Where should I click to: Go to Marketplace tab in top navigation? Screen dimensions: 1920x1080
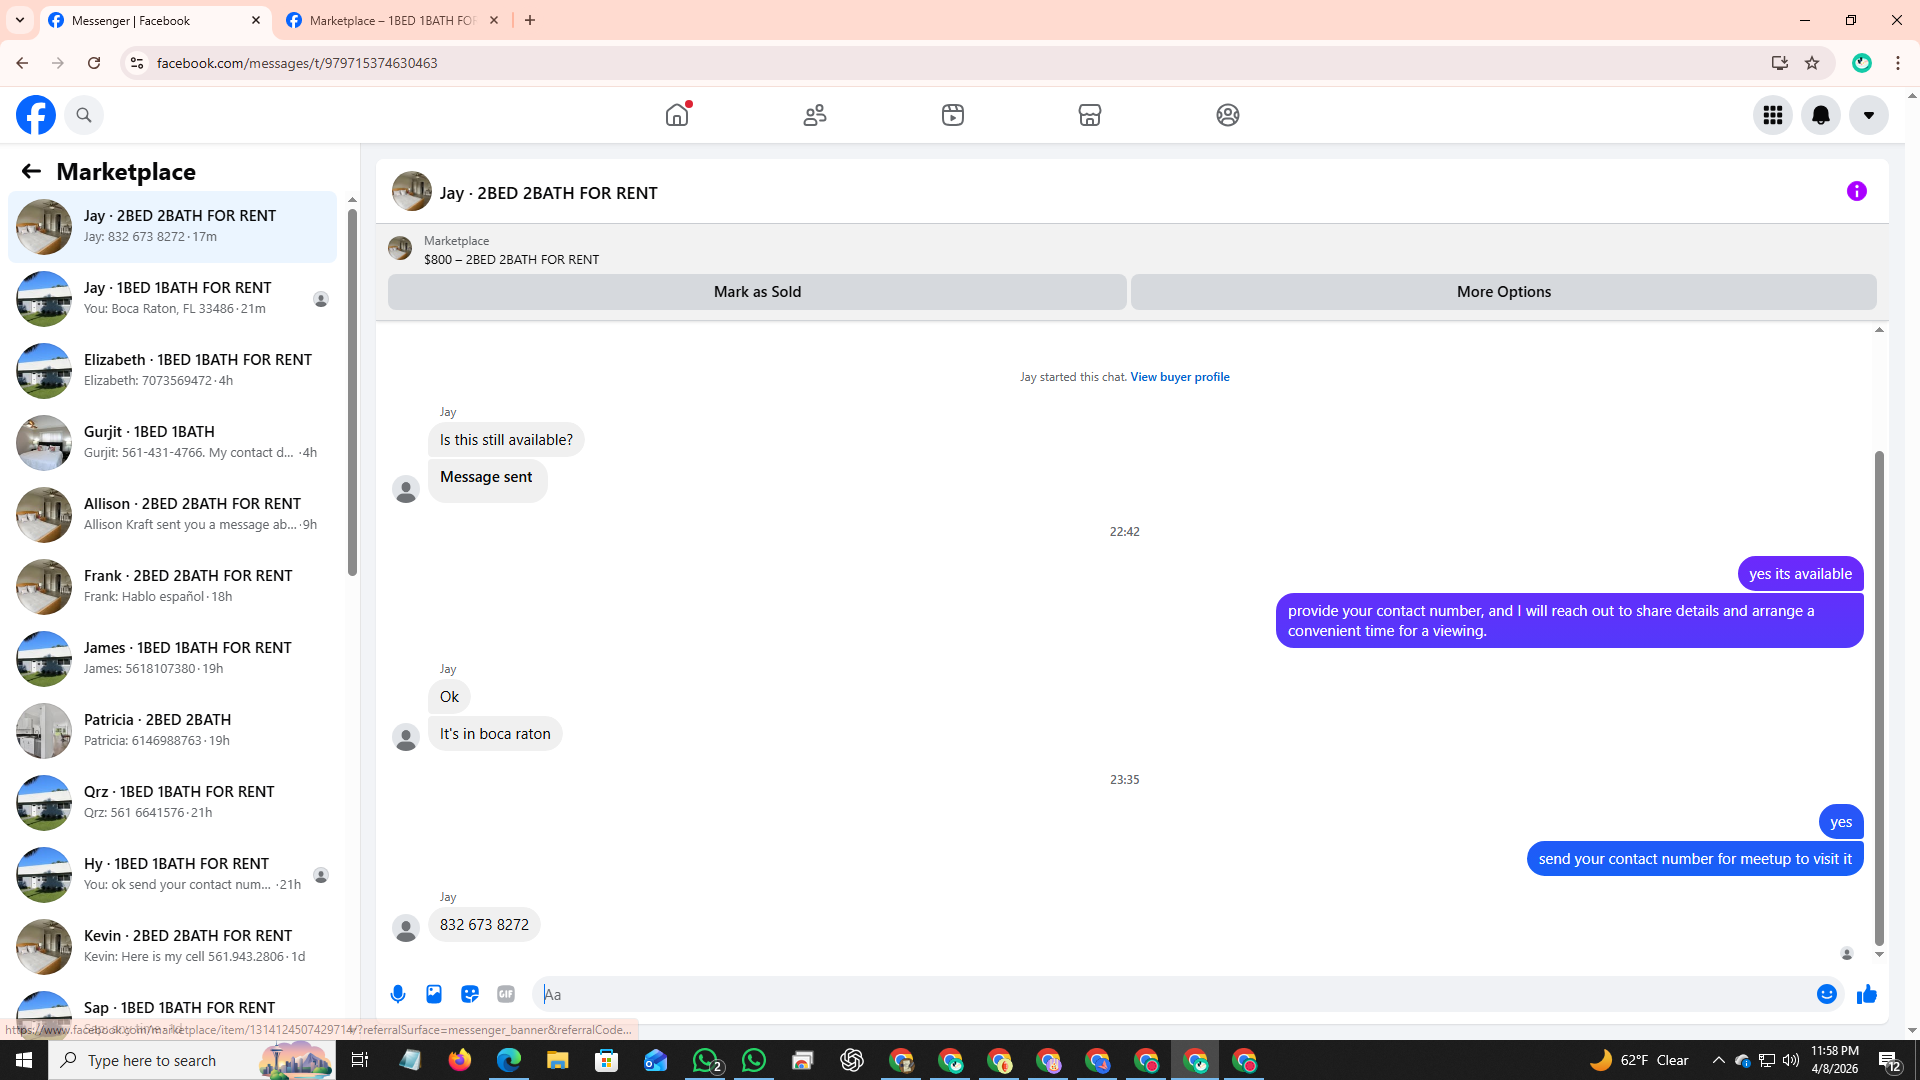(x=1089, y=115)
